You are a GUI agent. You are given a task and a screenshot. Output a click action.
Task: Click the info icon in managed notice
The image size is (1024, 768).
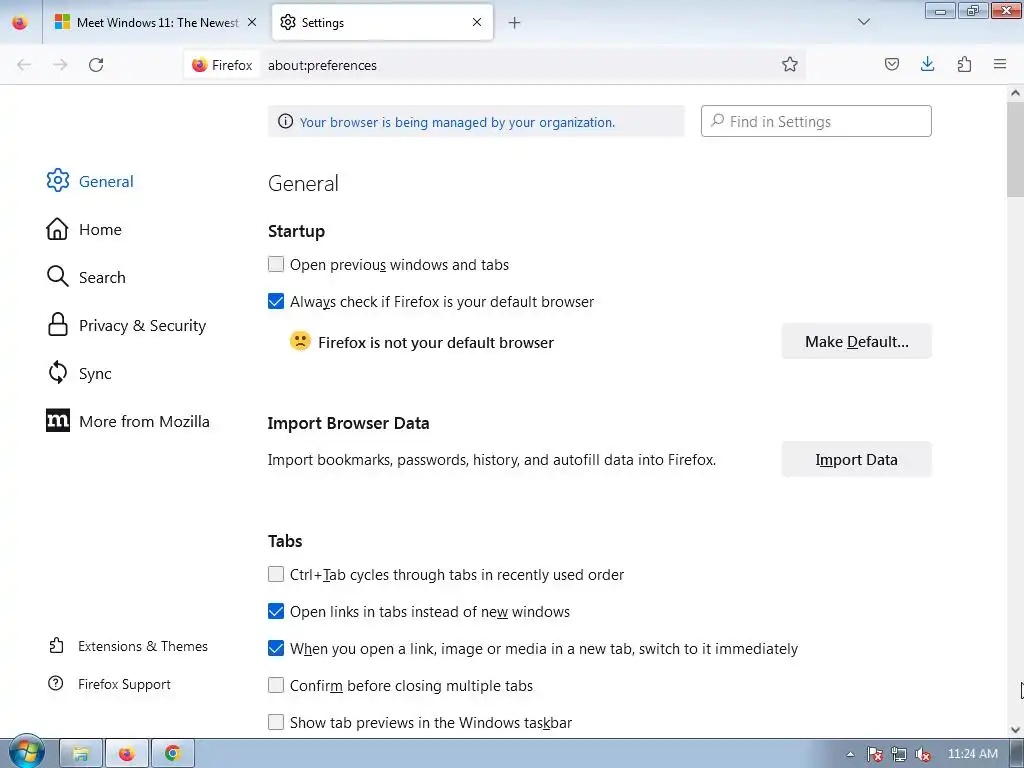coord(285,121)
